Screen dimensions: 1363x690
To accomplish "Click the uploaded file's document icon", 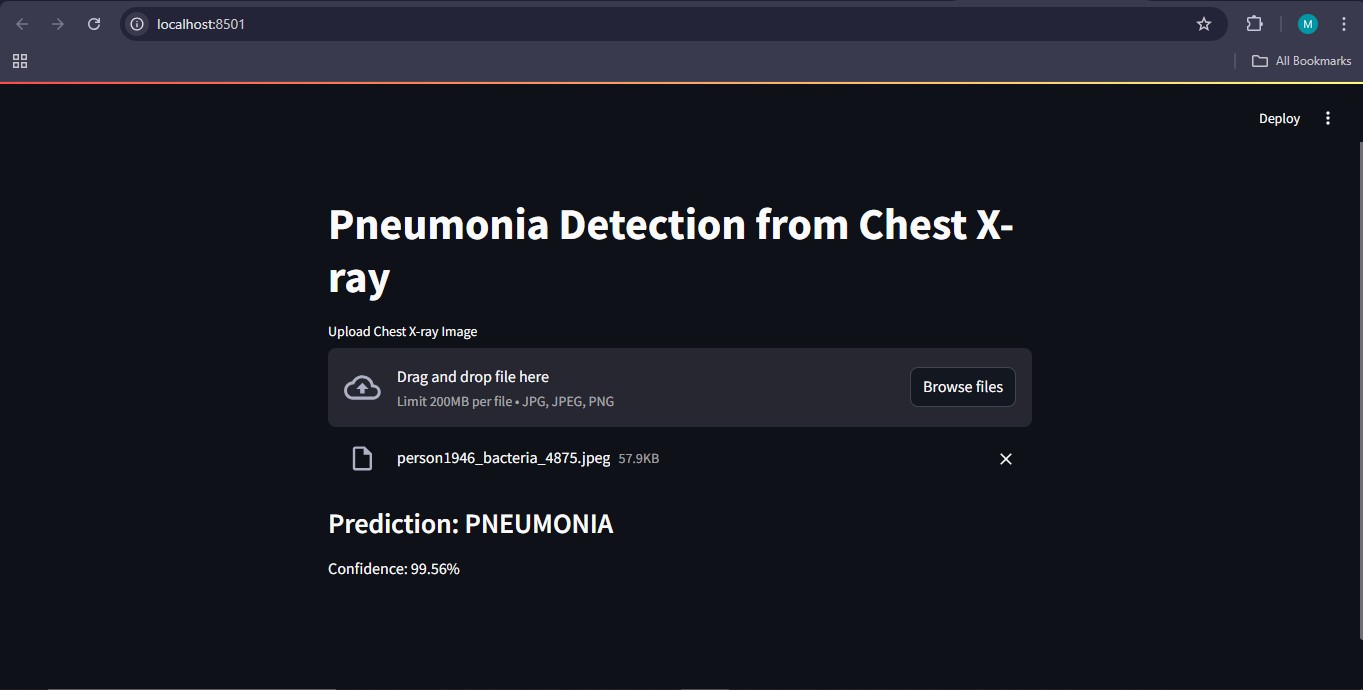I will pos(362,459).
